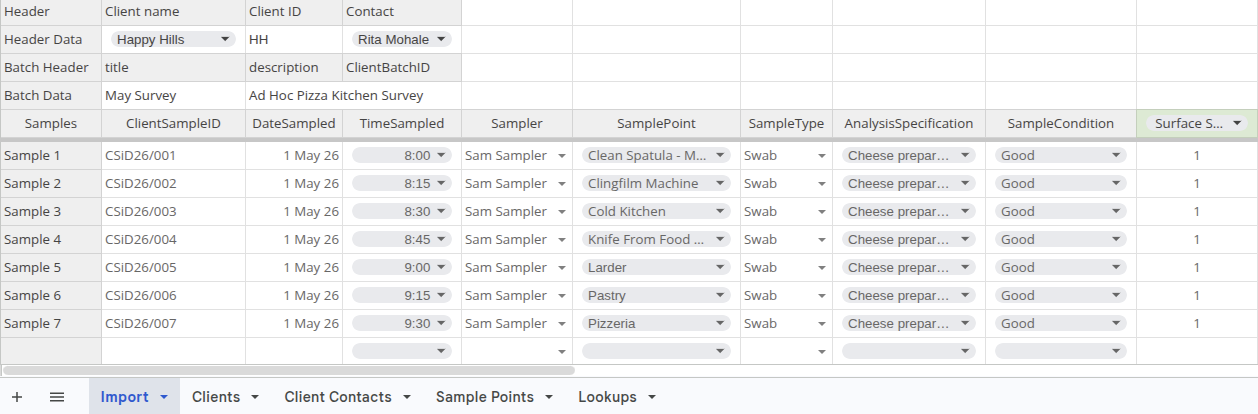Viewport: 1258px width, 414px height.
Task: Open the Sample Points tab arrow
Action: [x=549, y=397]
